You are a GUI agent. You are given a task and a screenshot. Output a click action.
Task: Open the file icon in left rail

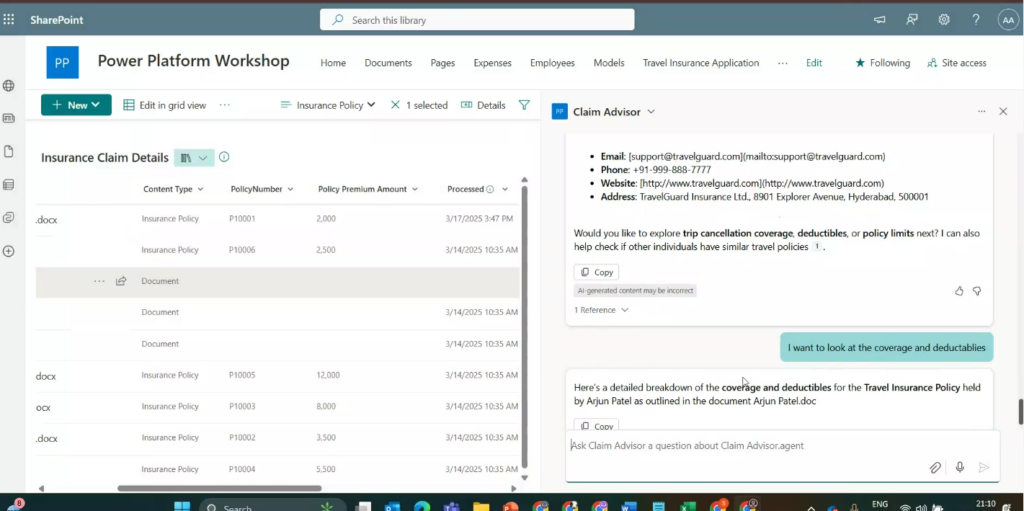click(8, 152)
